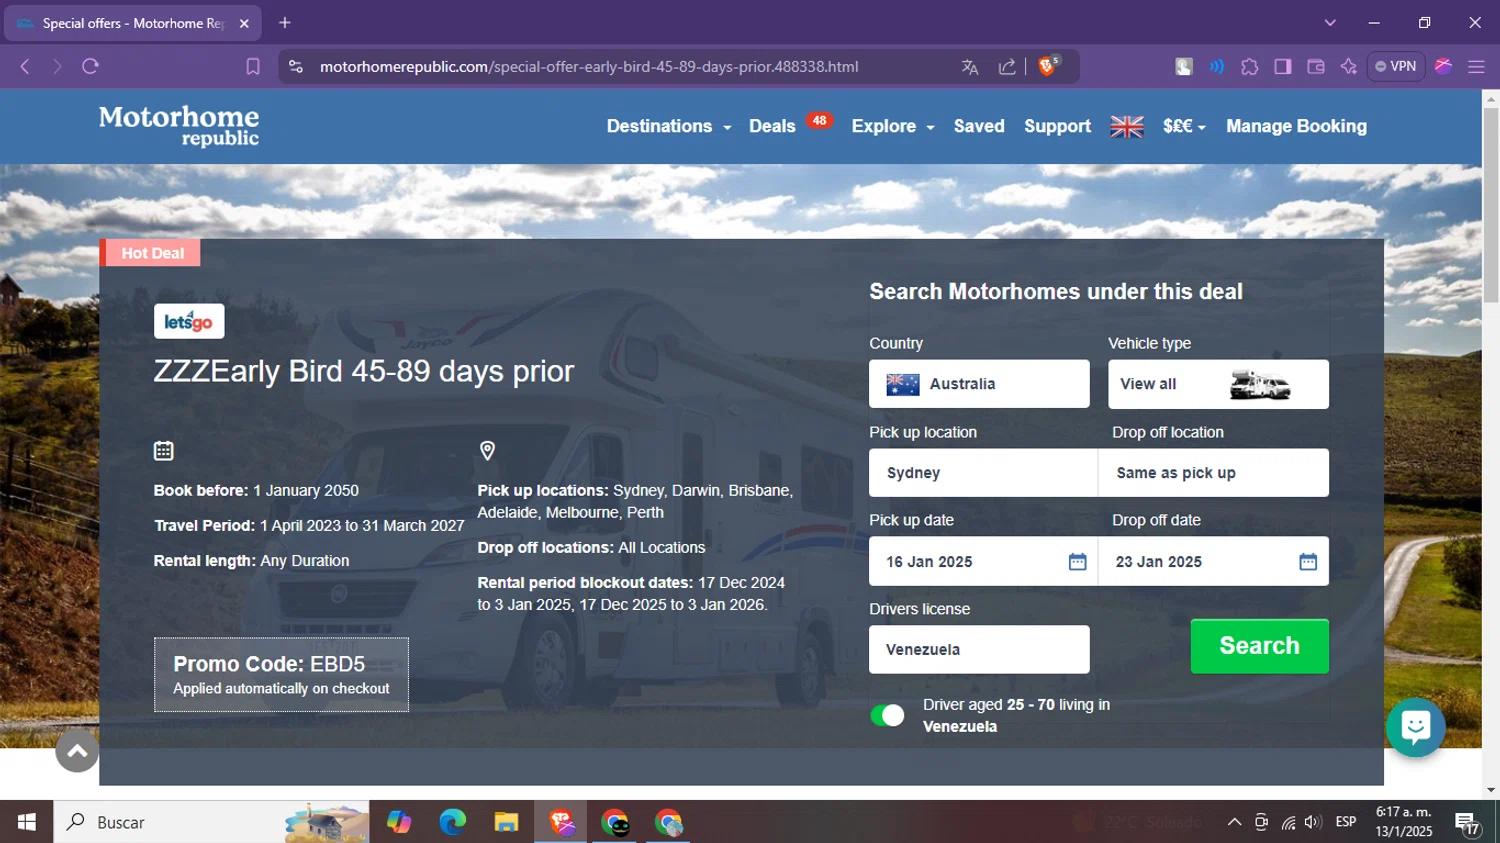Open the Vehicle type View all dropdown
Image resolution: width=1500 pixels, height=843 pixels.
(1218, 384)
